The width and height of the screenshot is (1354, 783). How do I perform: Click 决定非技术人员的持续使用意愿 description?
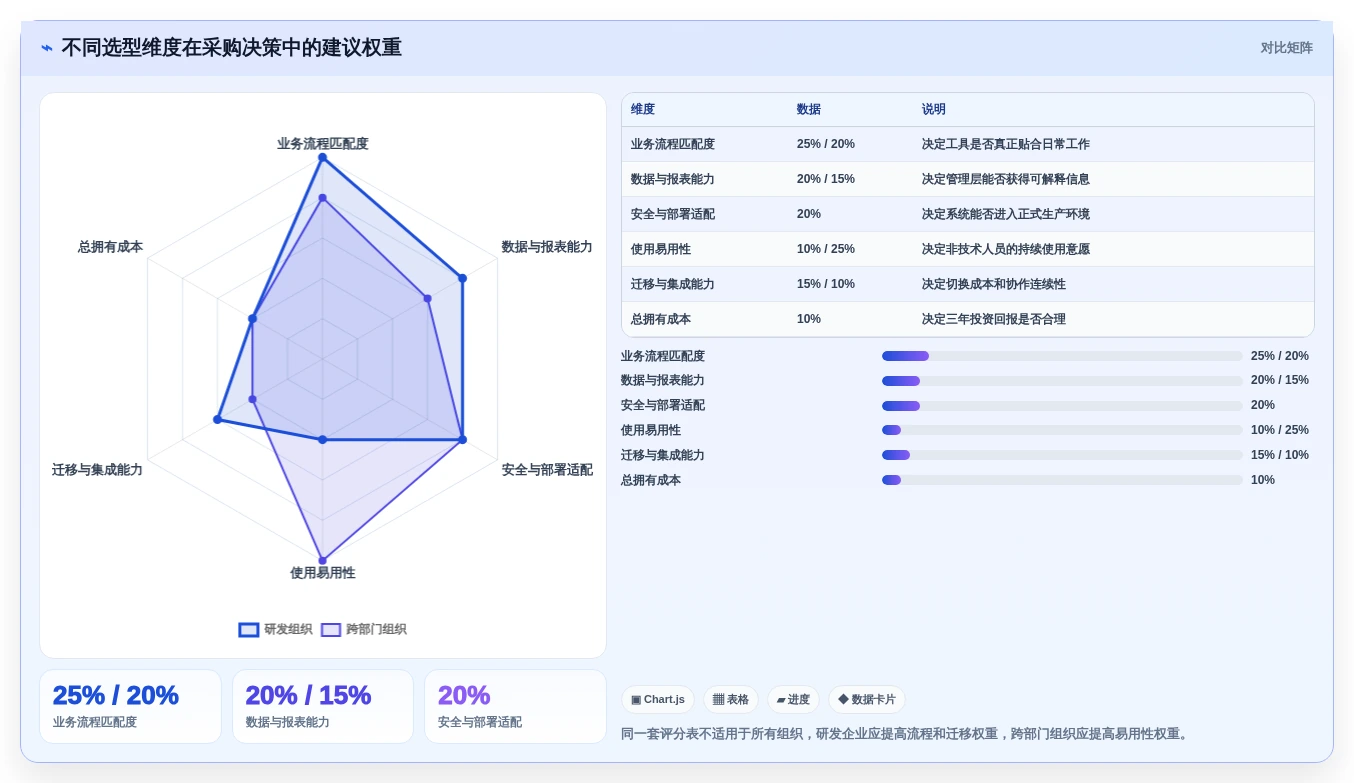coord(1006,249)
